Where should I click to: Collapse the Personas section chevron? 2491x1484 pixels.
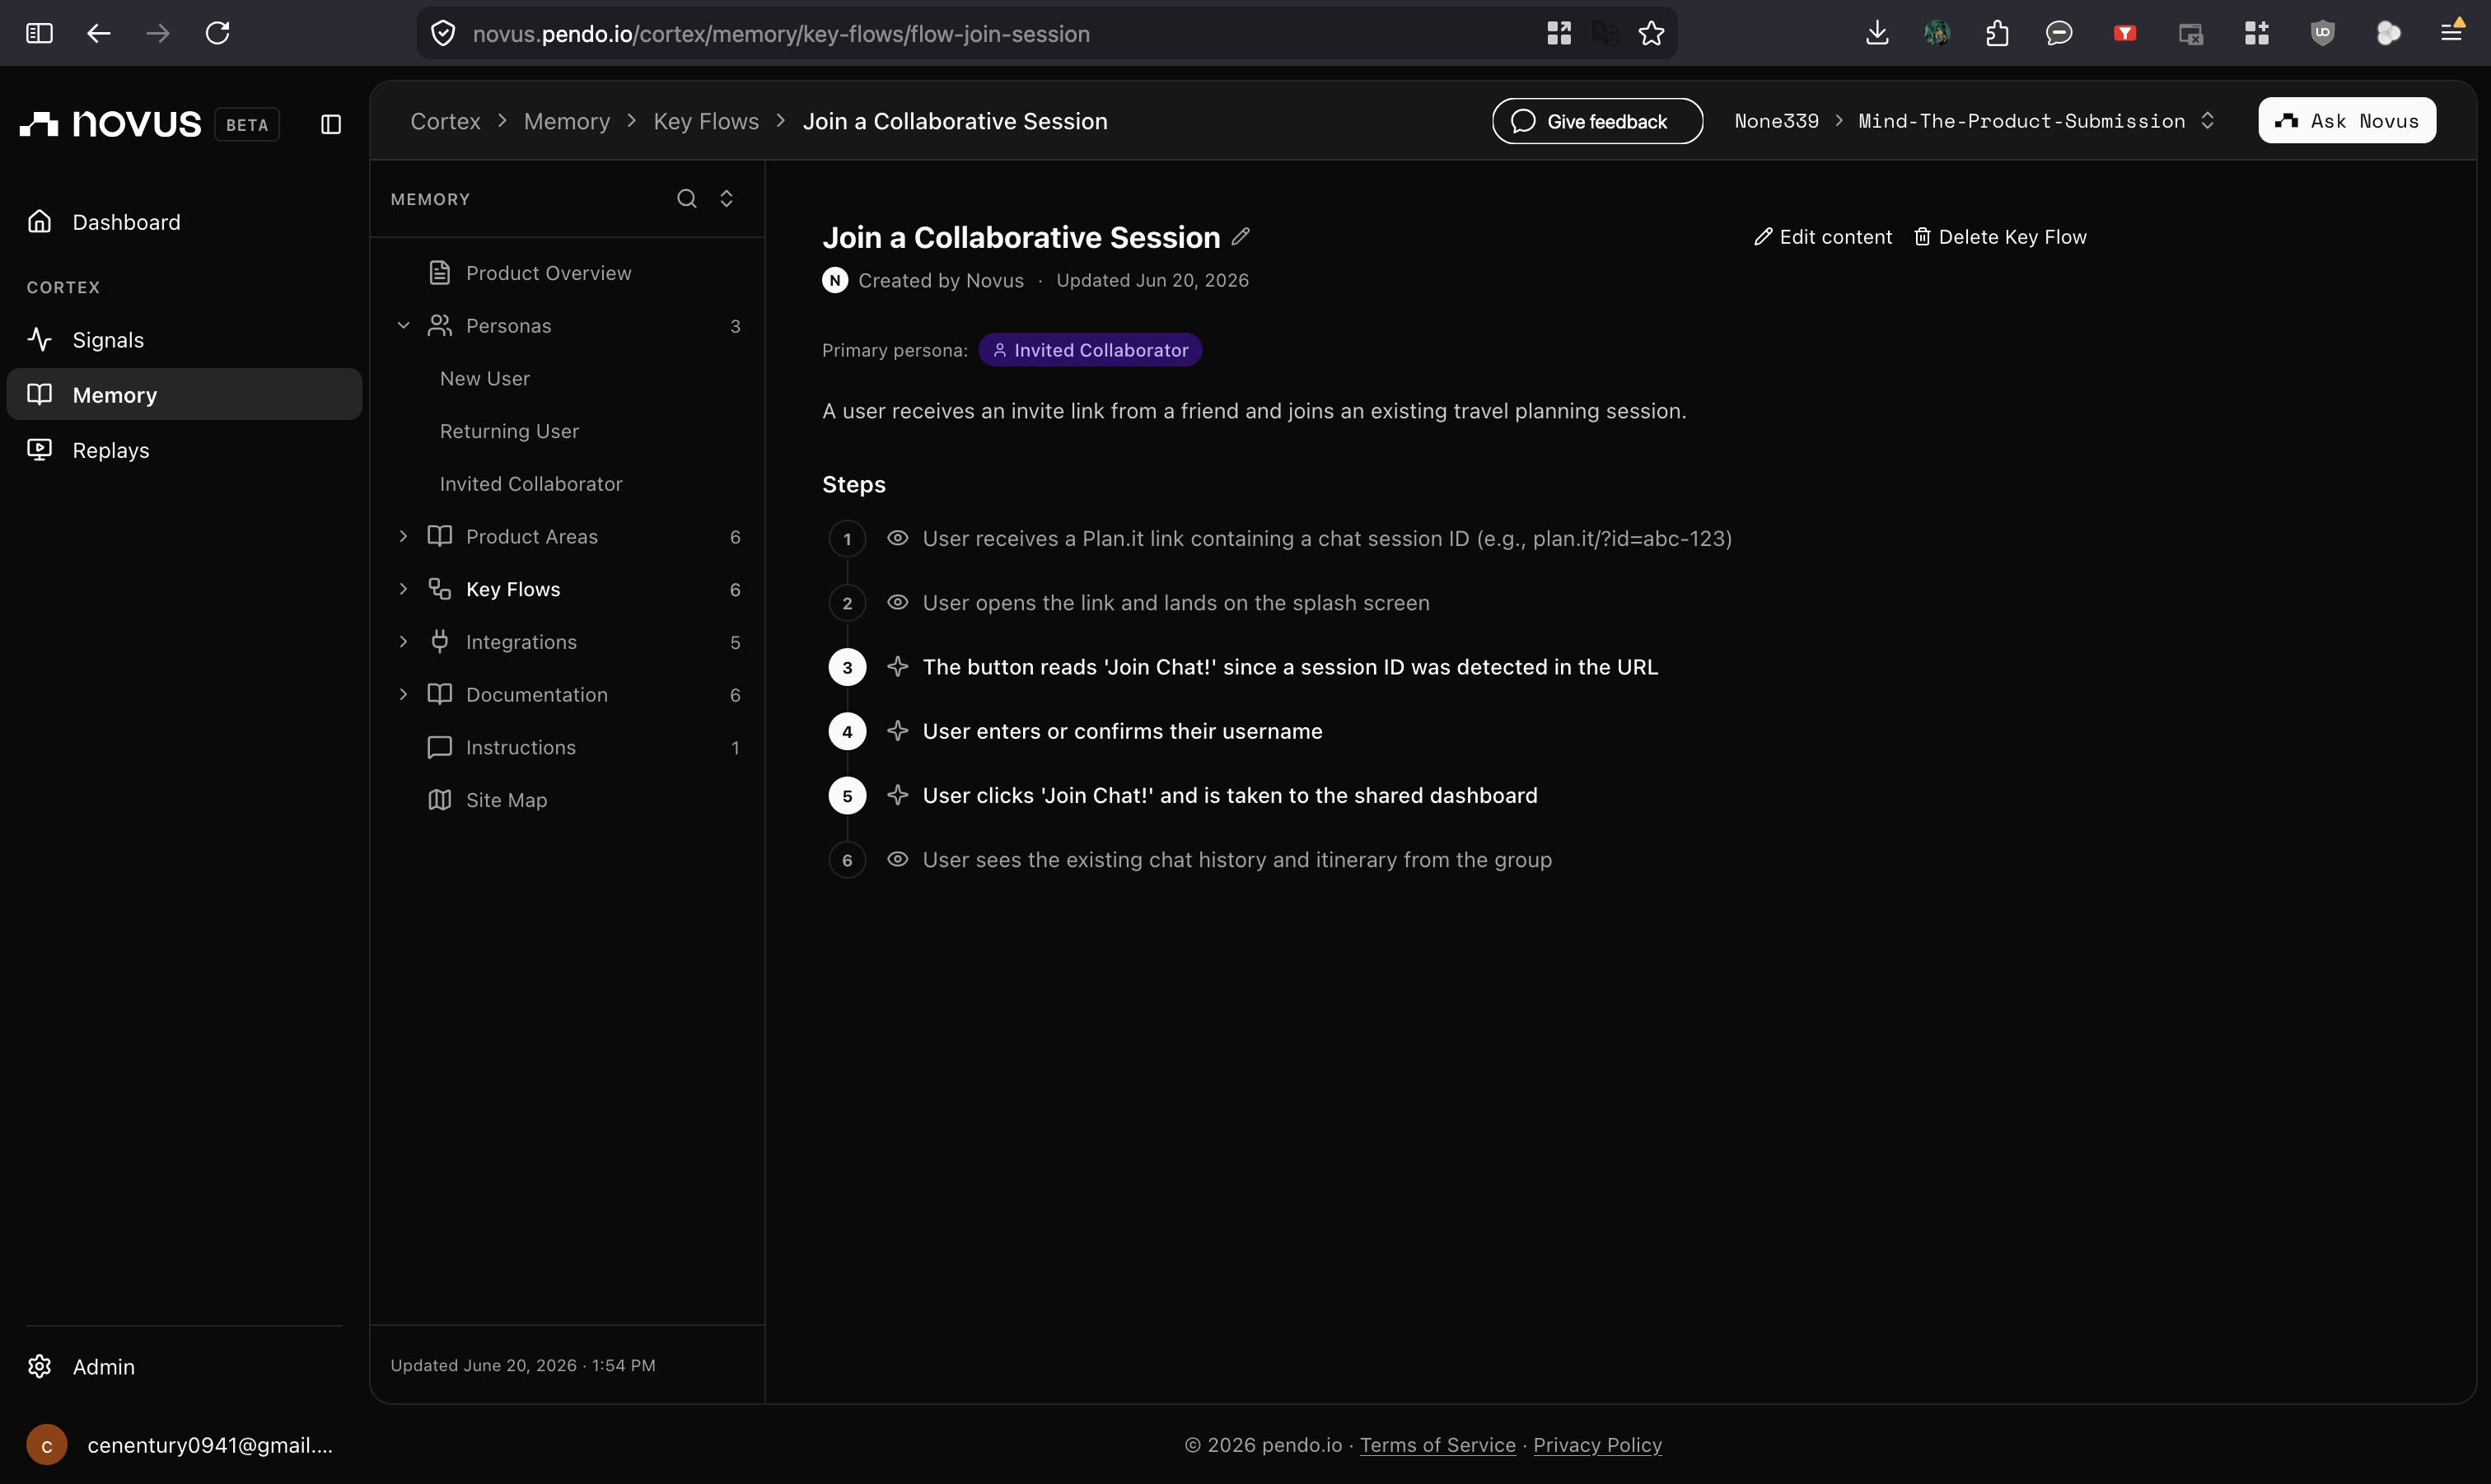(404, 326)
